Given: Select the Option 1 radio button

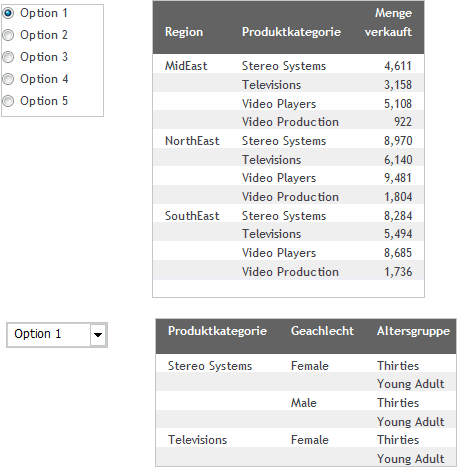Looking at the screenshot, I should (8, 13).
